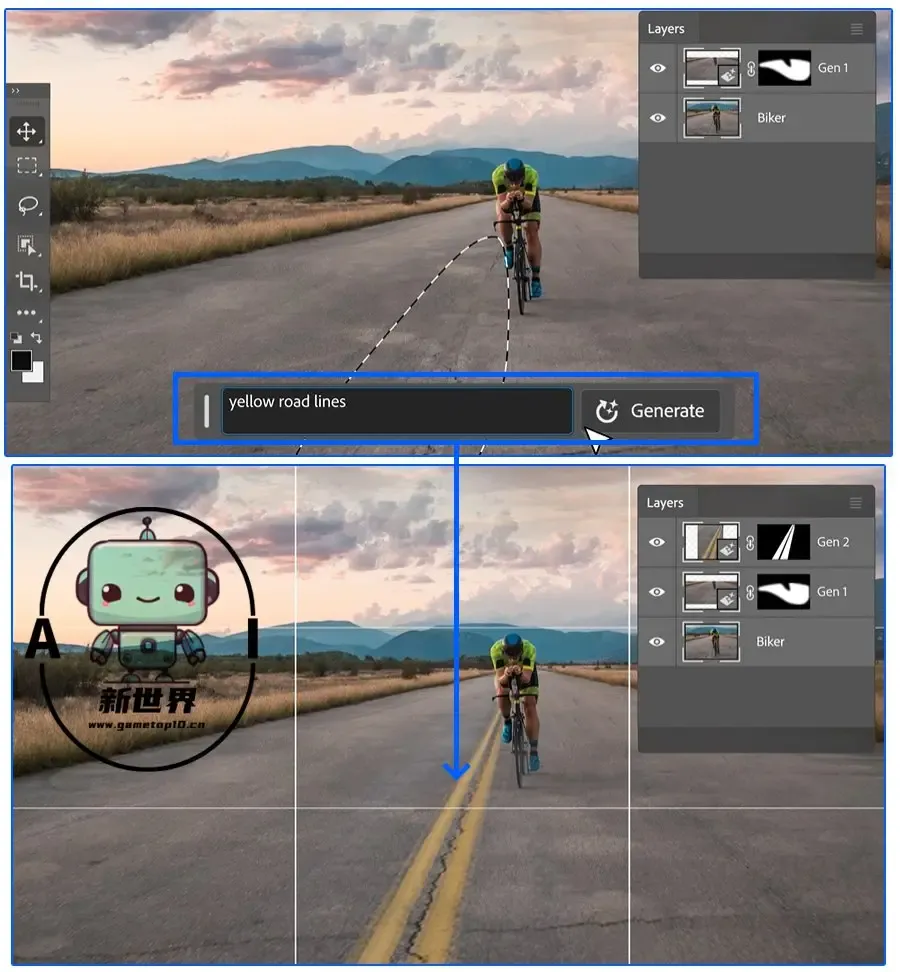900x972 pixels.
Task: Select the Move tool
Action: [x=27, y=131]
